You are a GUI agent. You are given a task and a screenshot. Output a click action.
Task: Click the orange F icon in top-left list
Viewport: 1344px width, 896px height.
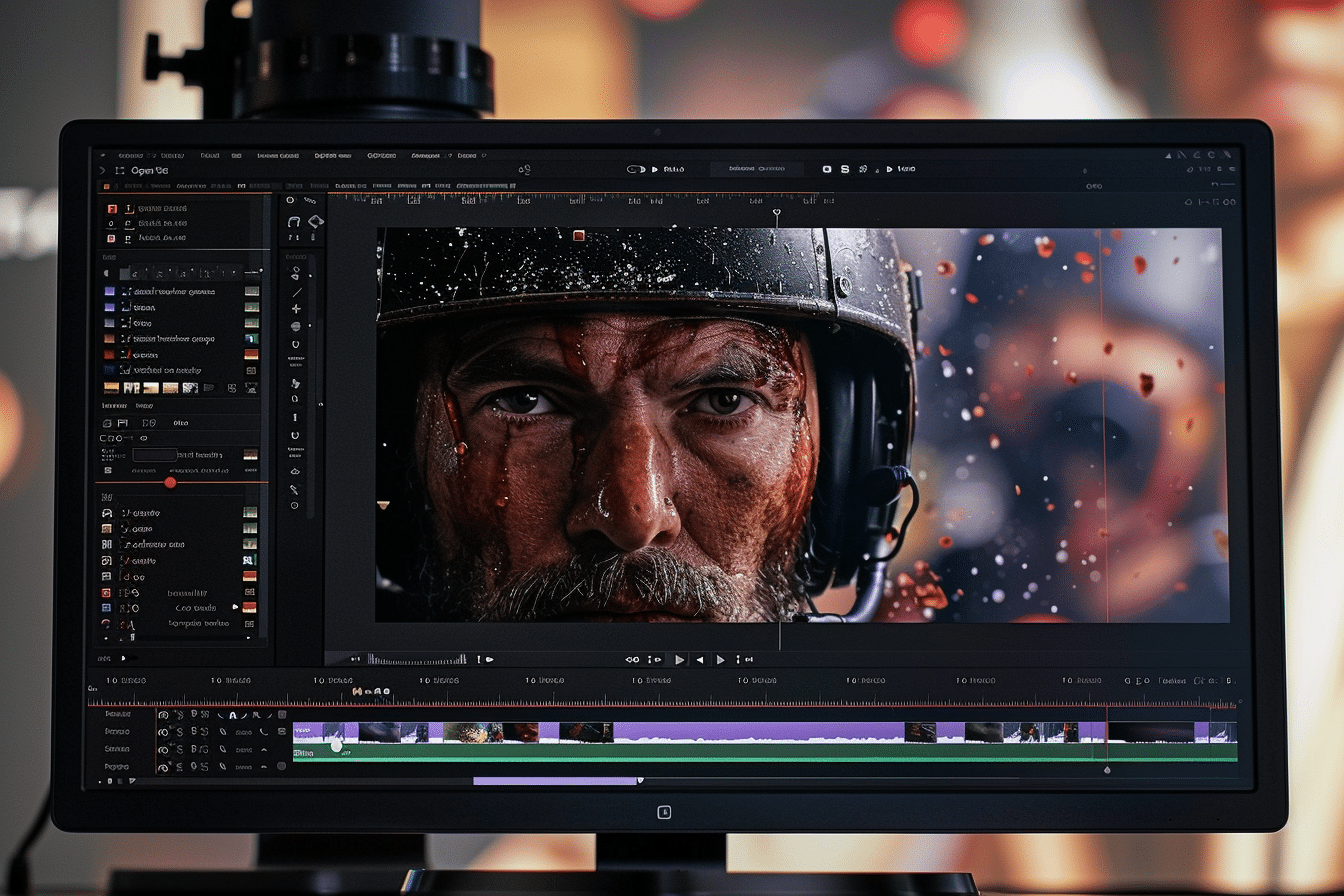112,208
